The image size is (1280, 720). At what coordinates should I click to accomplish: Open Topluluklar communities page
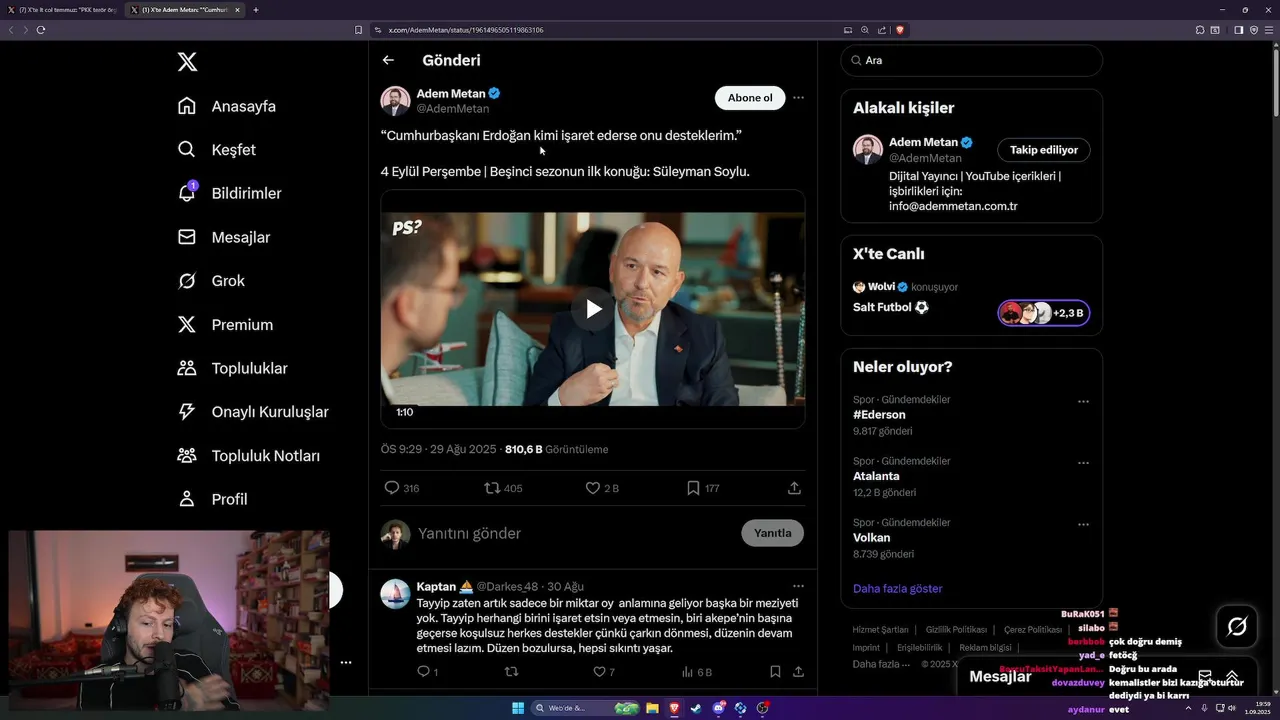tap(231, 368)
